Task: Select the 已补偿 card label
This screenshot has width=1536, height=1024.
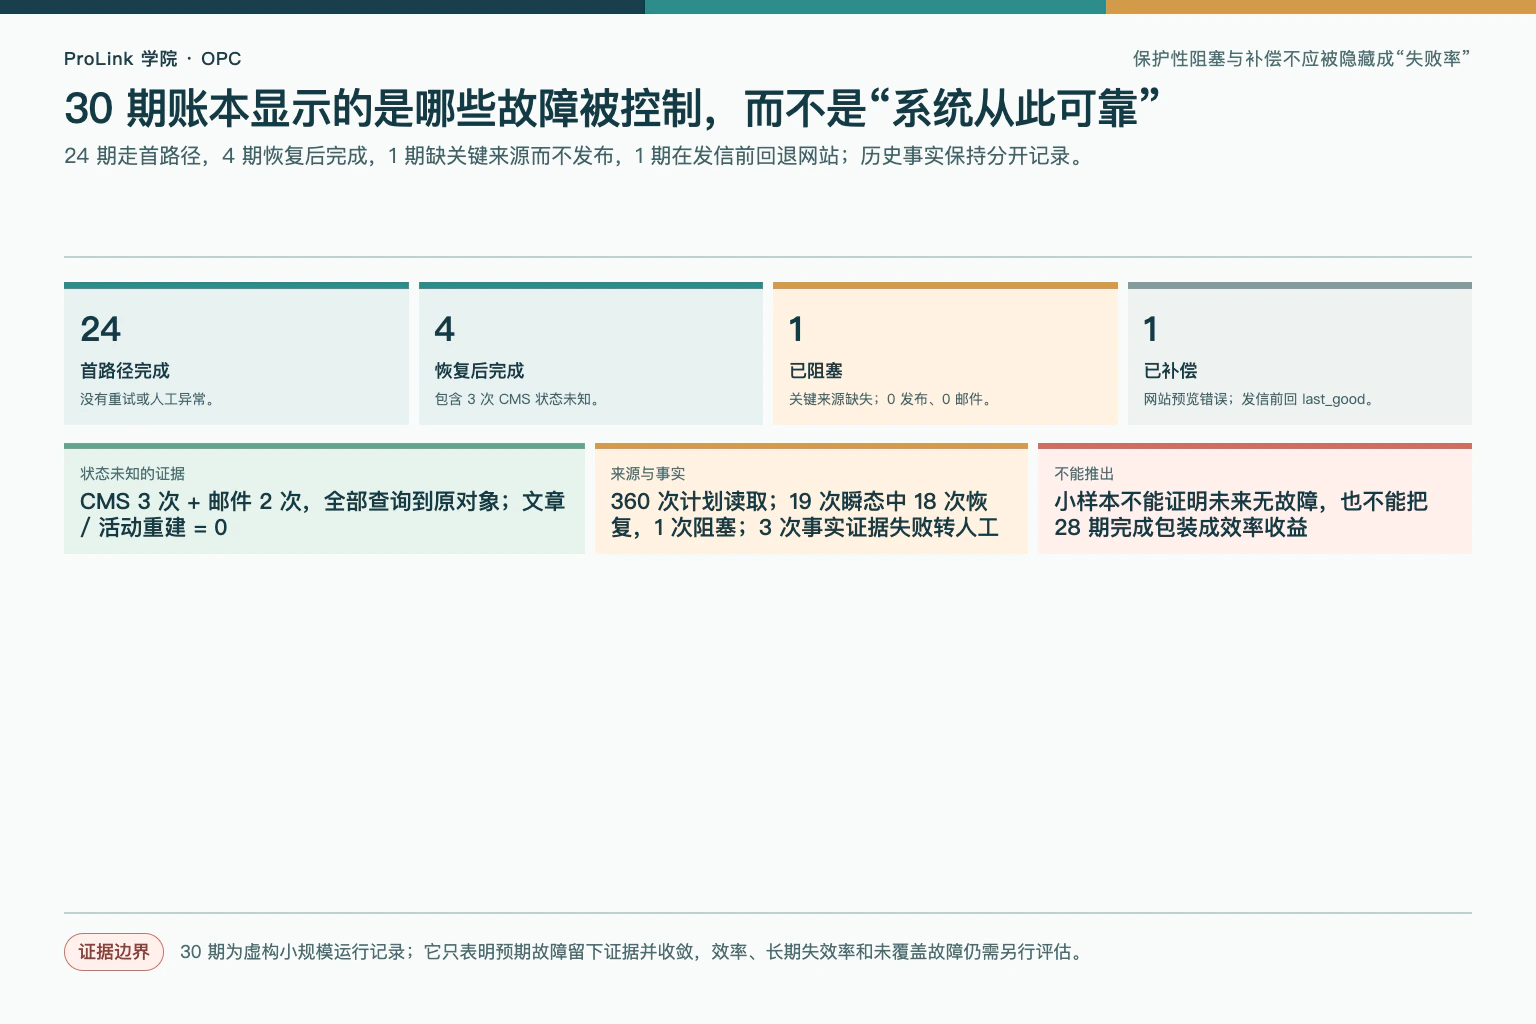Action: point(1170,371)
